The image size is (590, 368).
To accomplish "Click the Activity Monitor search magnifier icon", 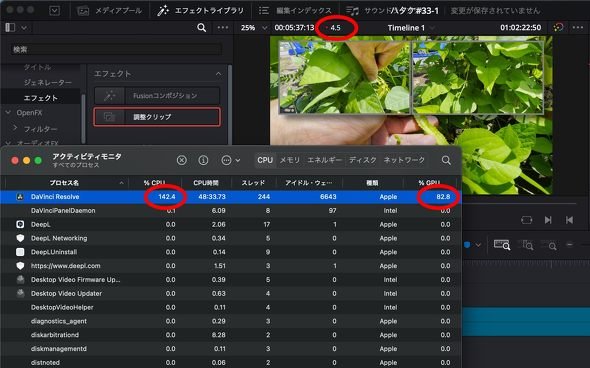I will tap(446, 160).
